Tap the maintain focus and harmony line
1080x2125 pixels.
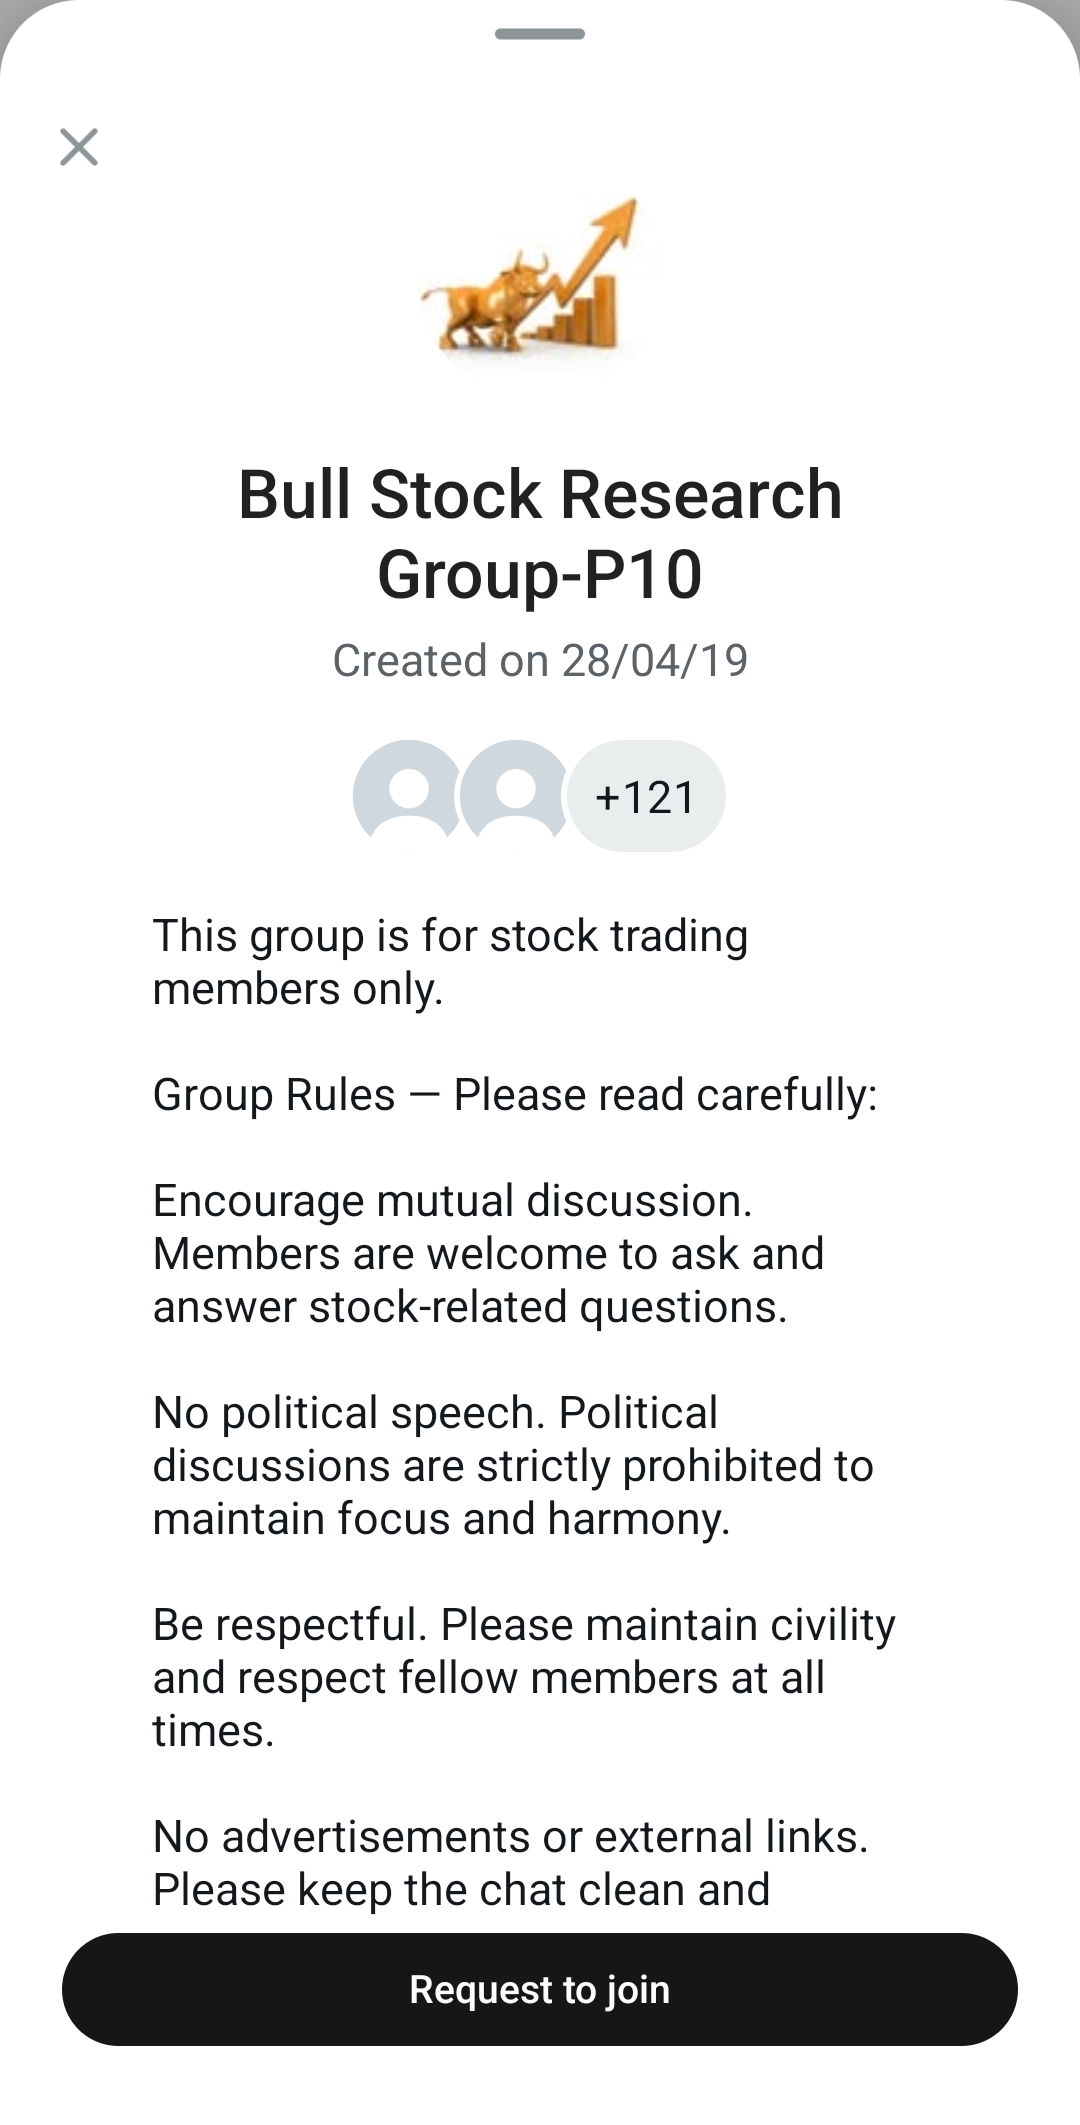(x=441, y=1519)
